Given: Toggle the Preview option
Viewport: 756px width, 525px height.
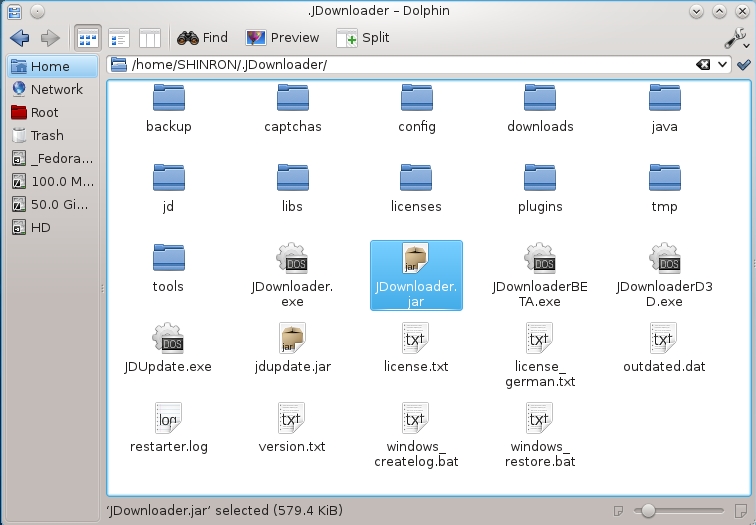Looking at the screenshot, I should 282,38.
